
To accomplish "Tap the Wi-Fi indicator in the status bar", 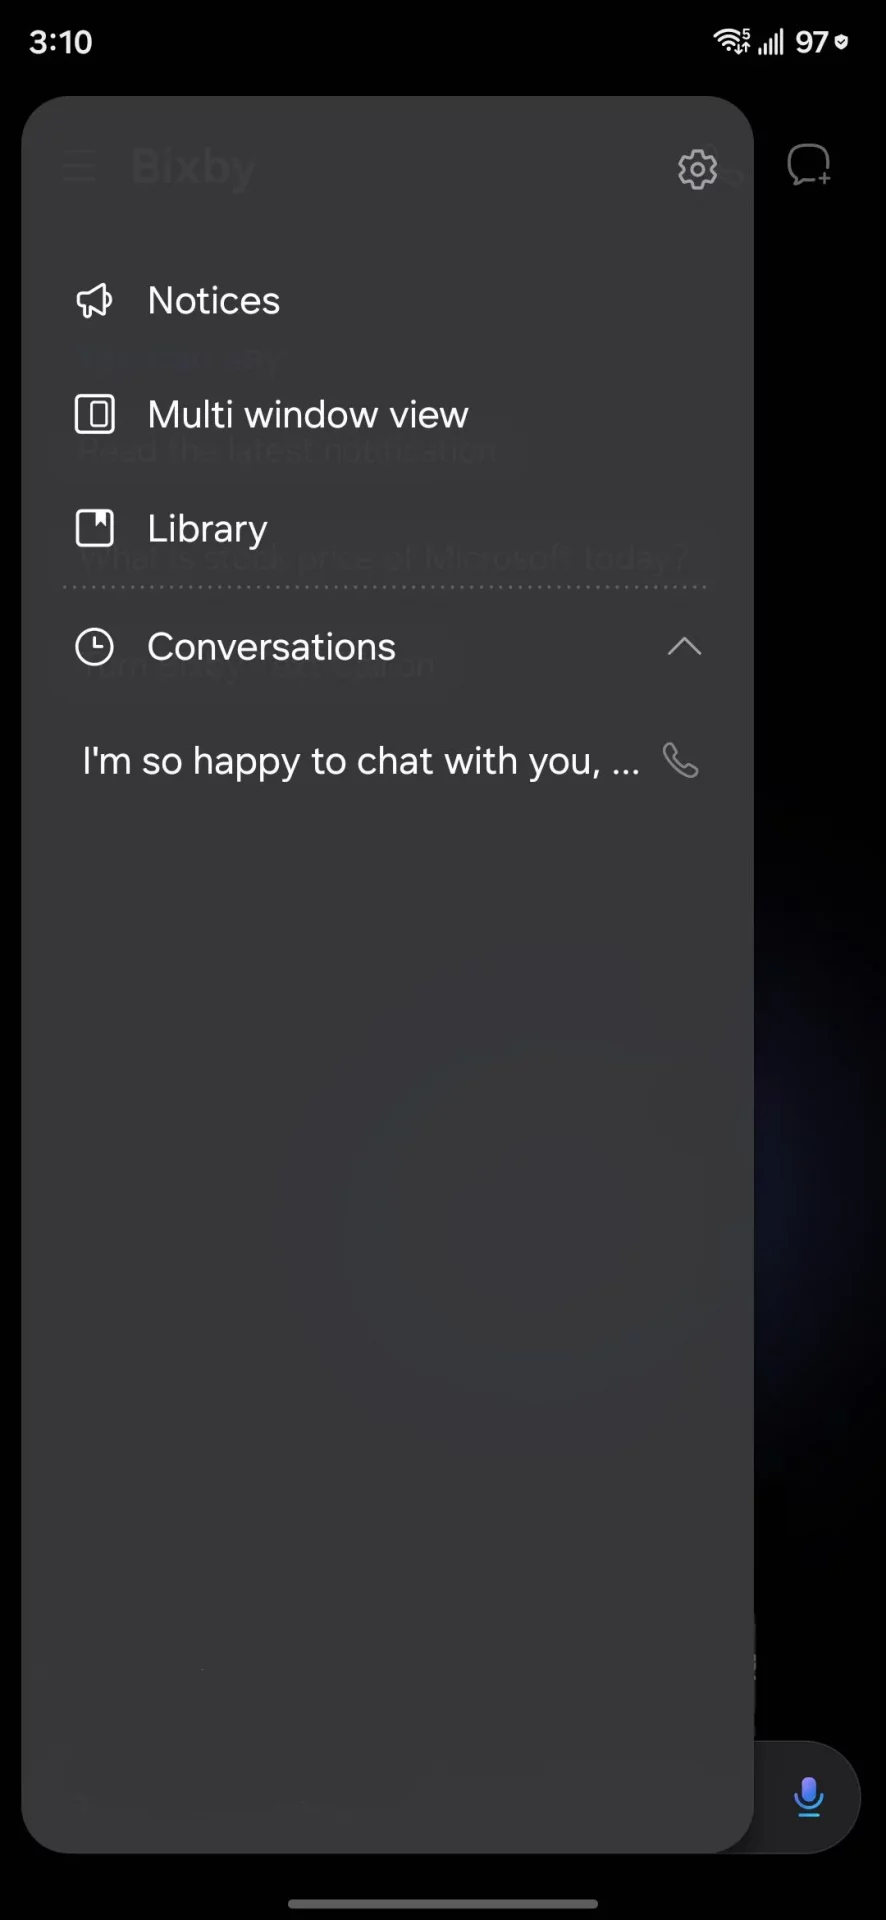I will pyautogui.click(x=731, y=41).
